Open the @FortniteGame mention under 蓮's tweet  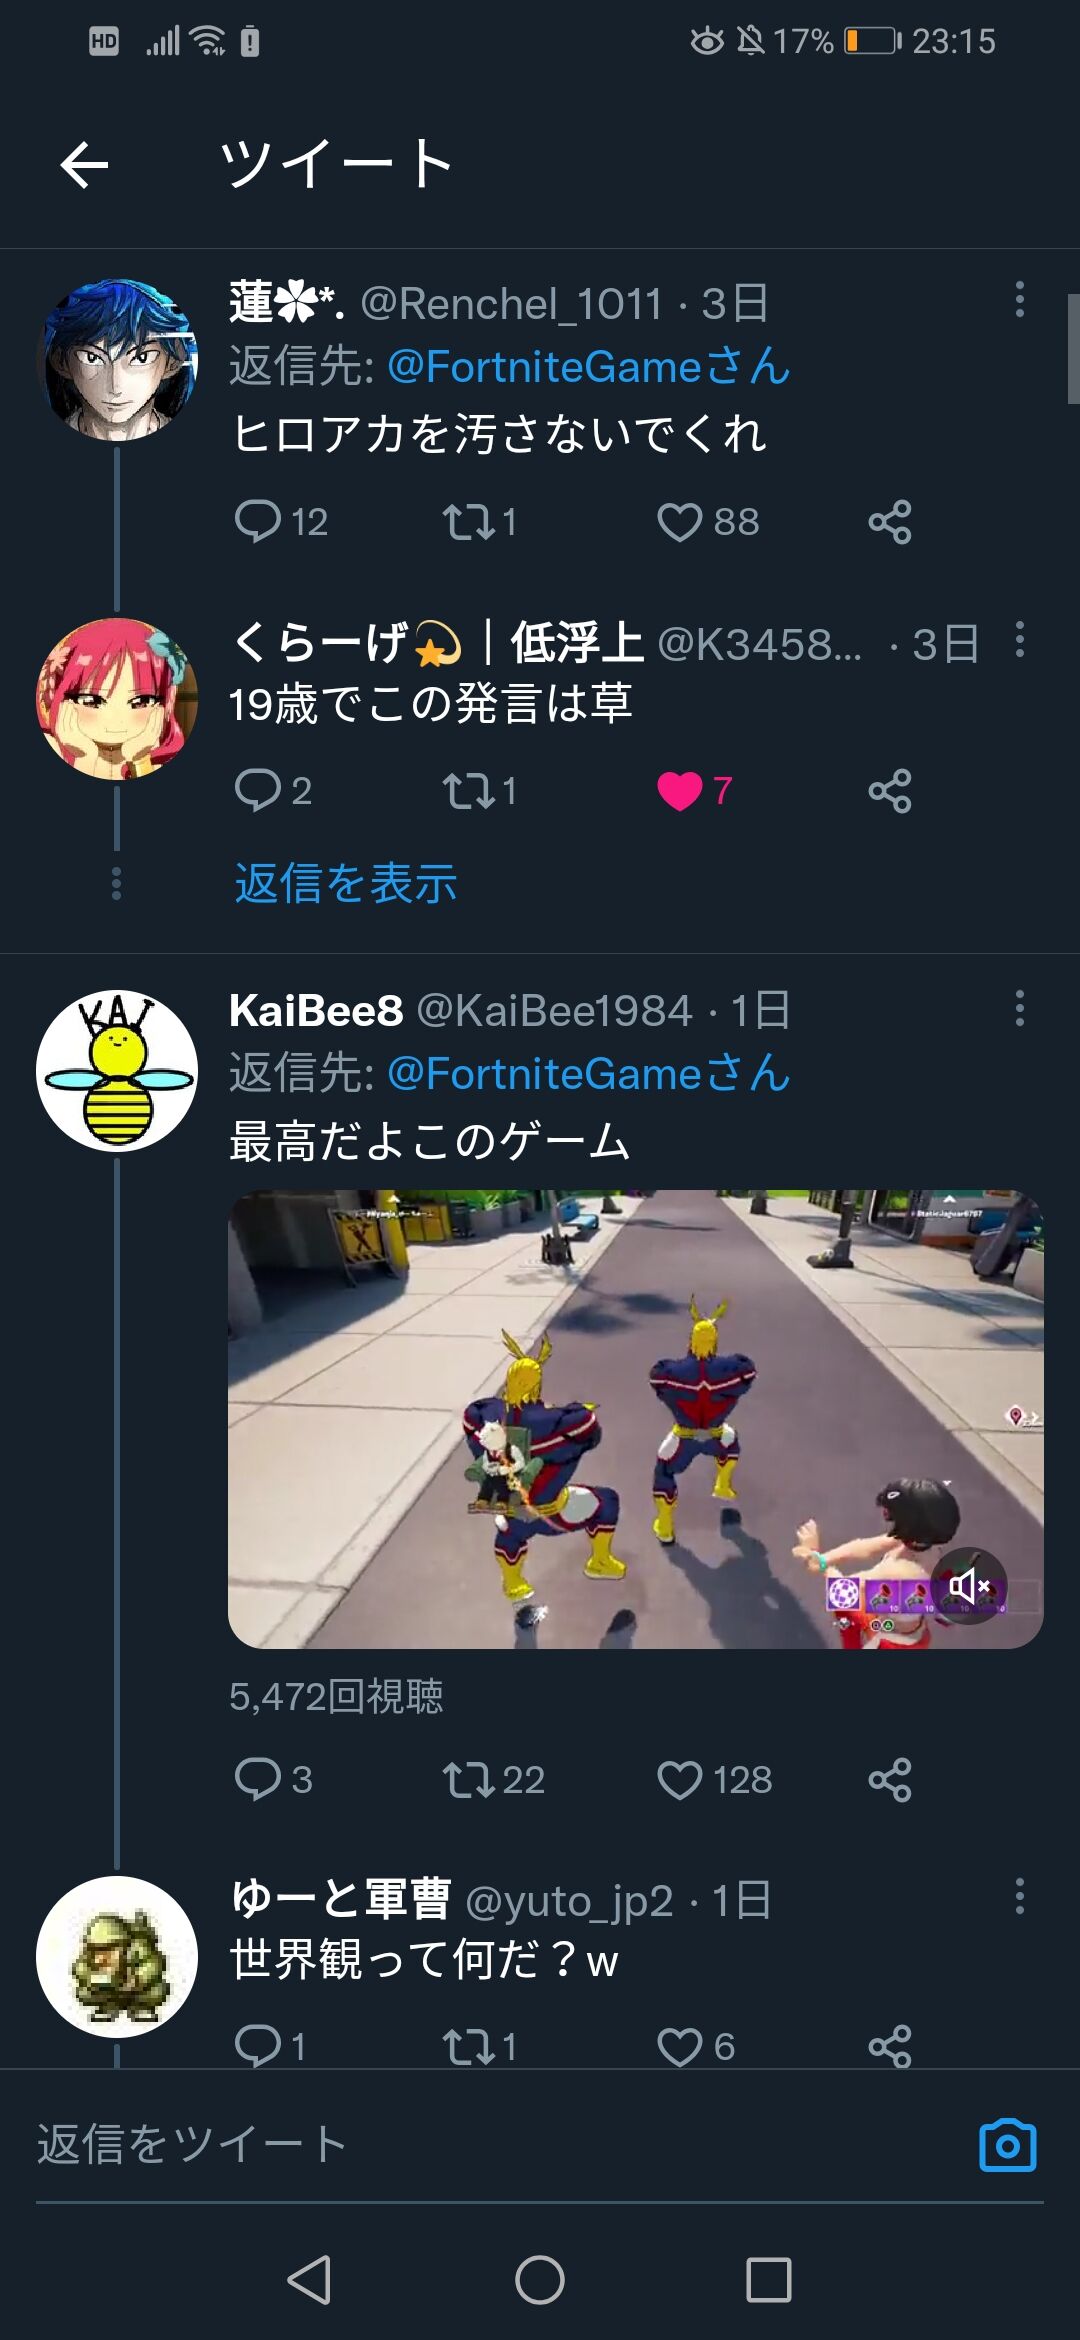589,366
